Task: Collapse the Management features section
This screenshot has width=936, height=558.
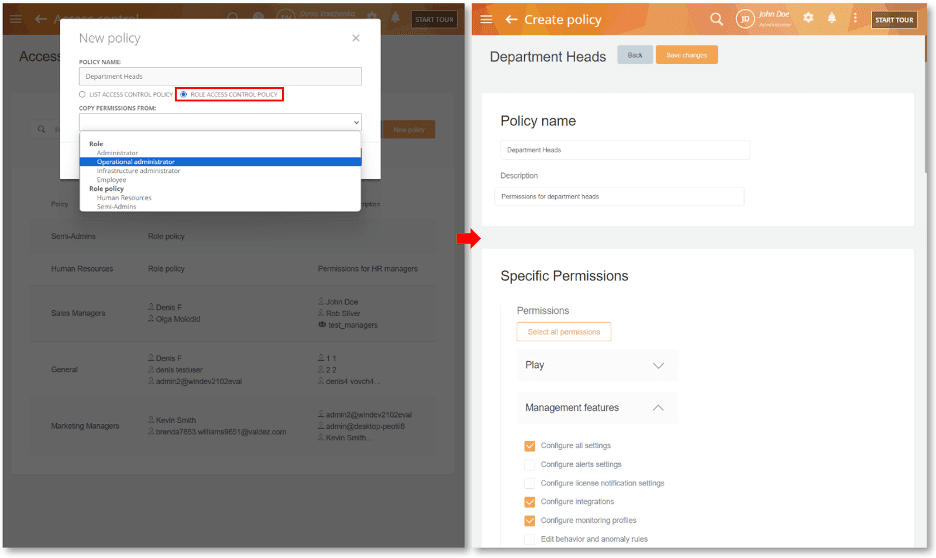Action: 657,408
